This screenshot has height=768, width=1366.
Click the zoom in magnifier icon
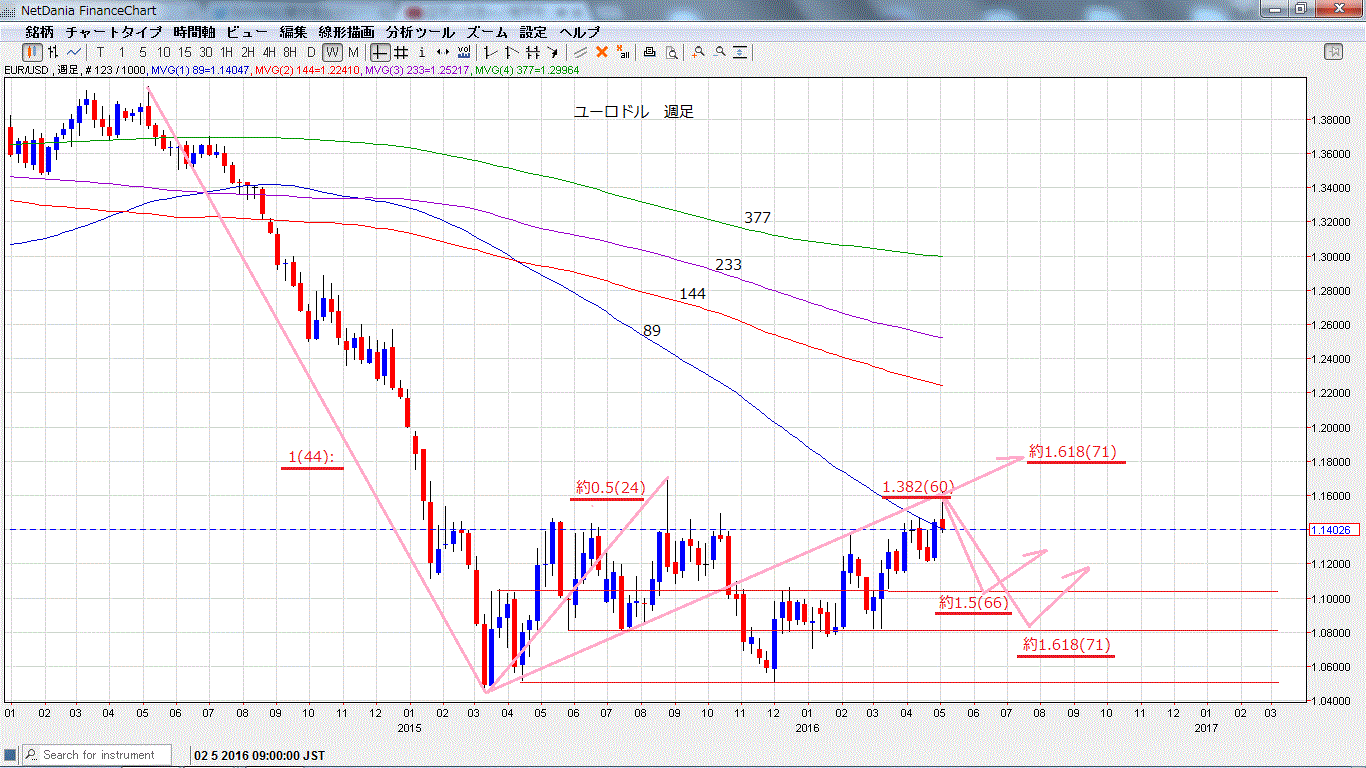(697, 51)
